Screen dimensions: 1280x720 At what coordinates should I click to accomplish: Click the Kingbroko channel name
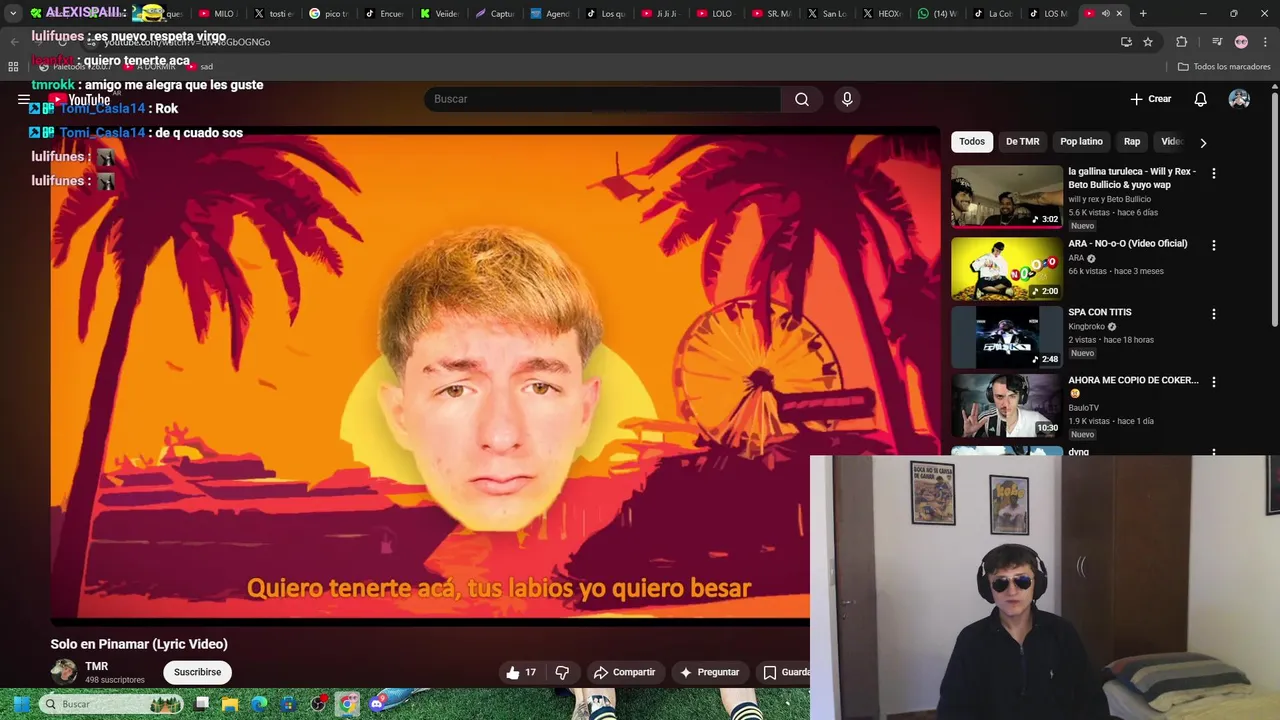coord(1086,326)
